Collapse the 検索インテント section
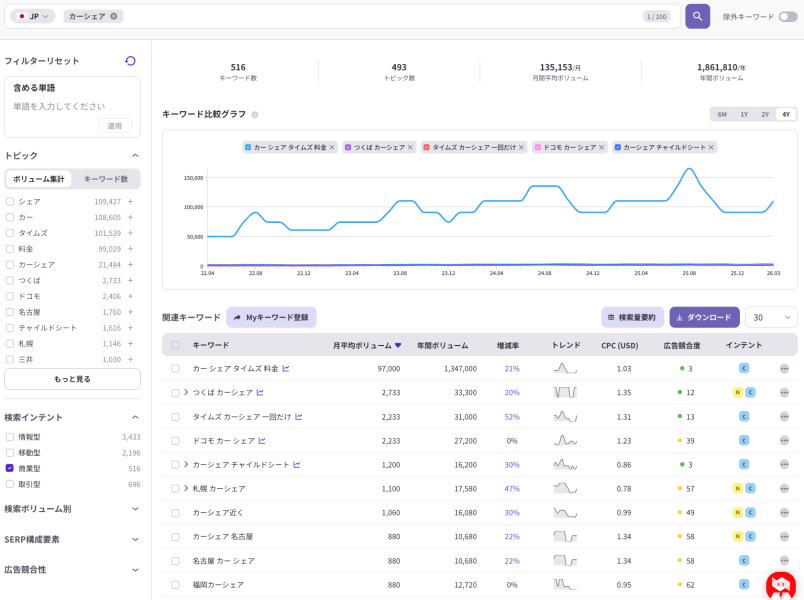Screen dimensions: 804x600 coord(135,417)
